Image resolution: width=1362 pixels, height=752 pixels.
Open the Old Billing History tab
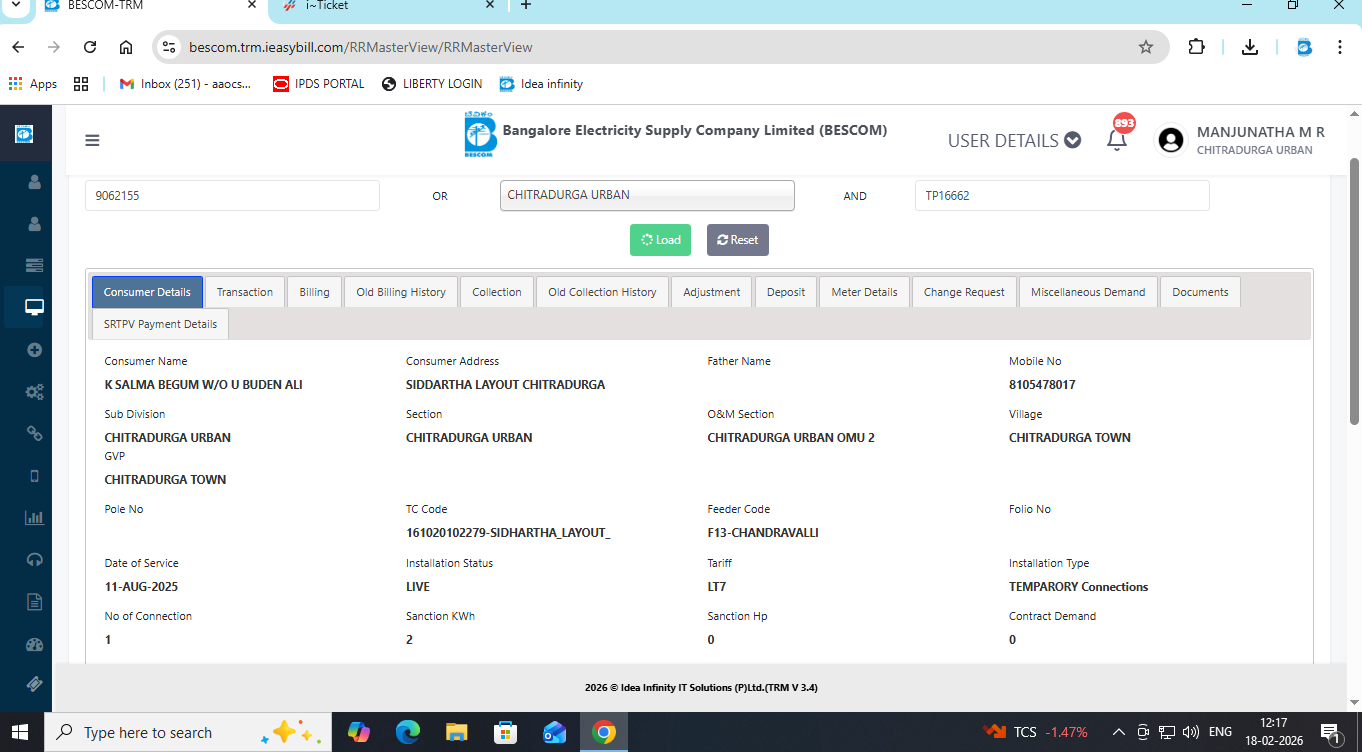(x=401, y=292)
